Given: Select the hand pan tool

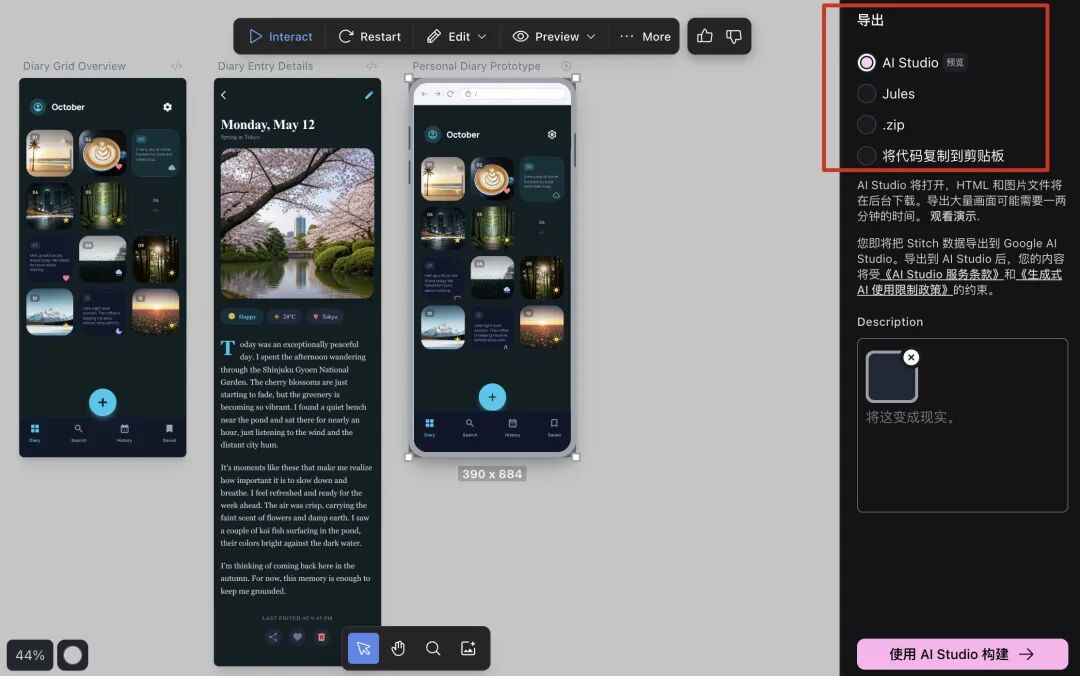Looking at the screenshot, I should click(x=398, y=648).
